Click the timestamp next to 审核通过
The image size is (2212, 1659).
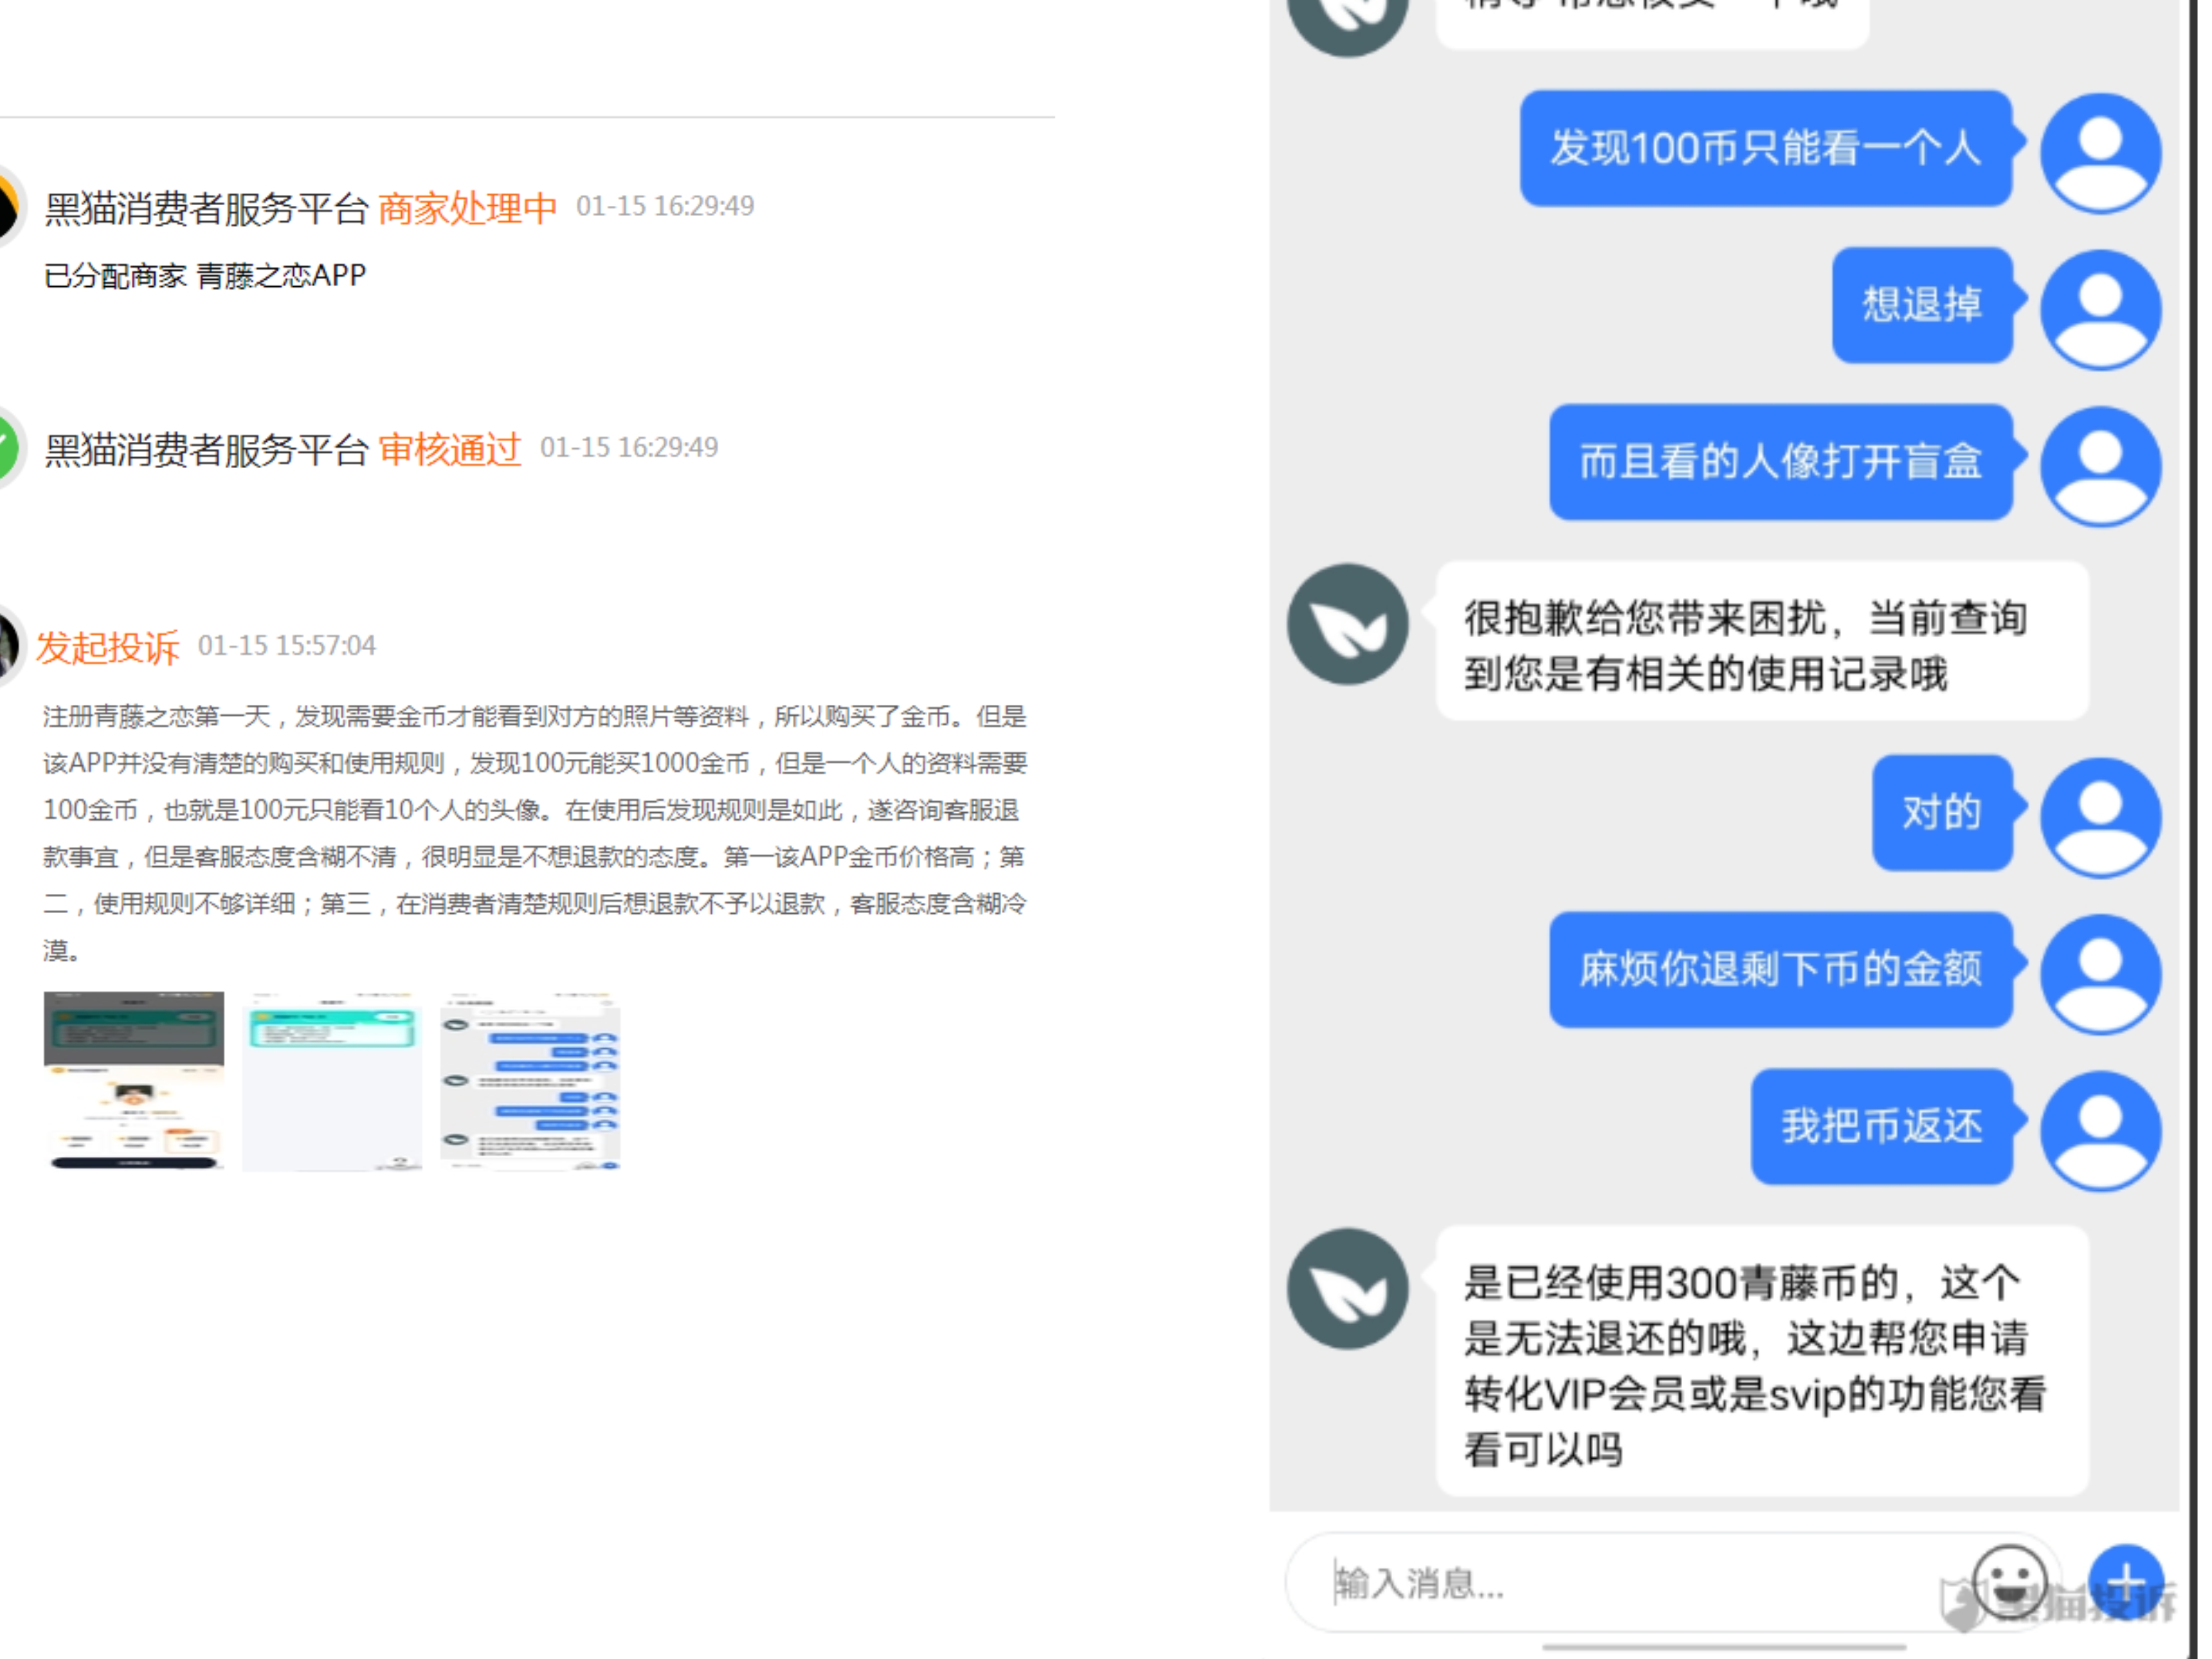click(x=629, y=447)
